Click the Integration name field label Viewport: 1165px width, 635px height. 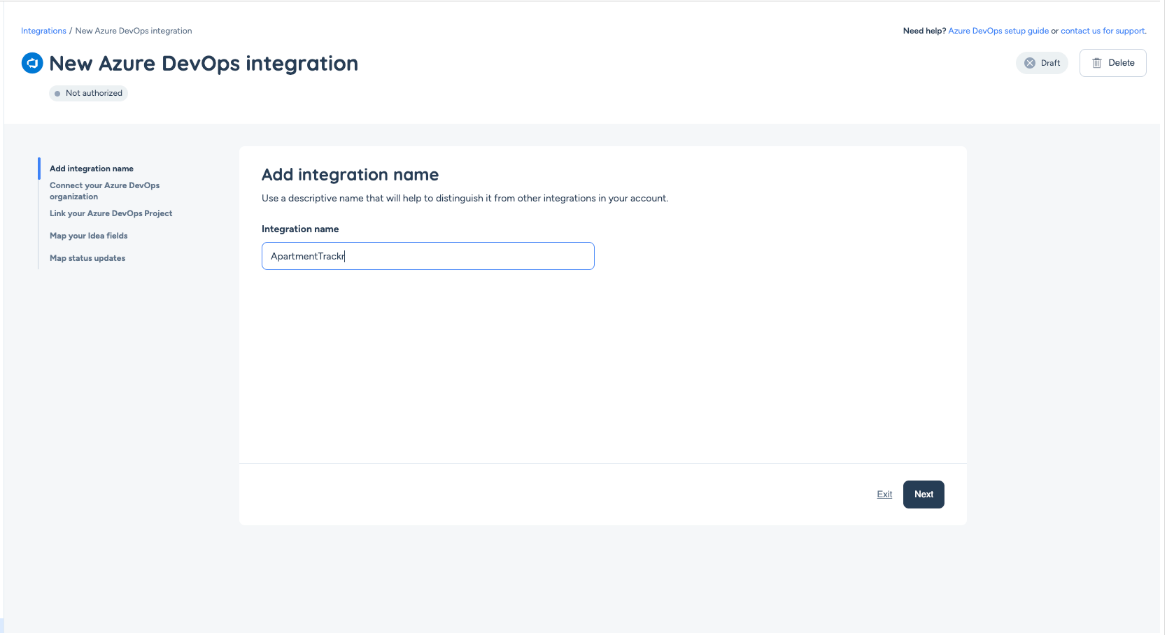(x=300, y=229)
